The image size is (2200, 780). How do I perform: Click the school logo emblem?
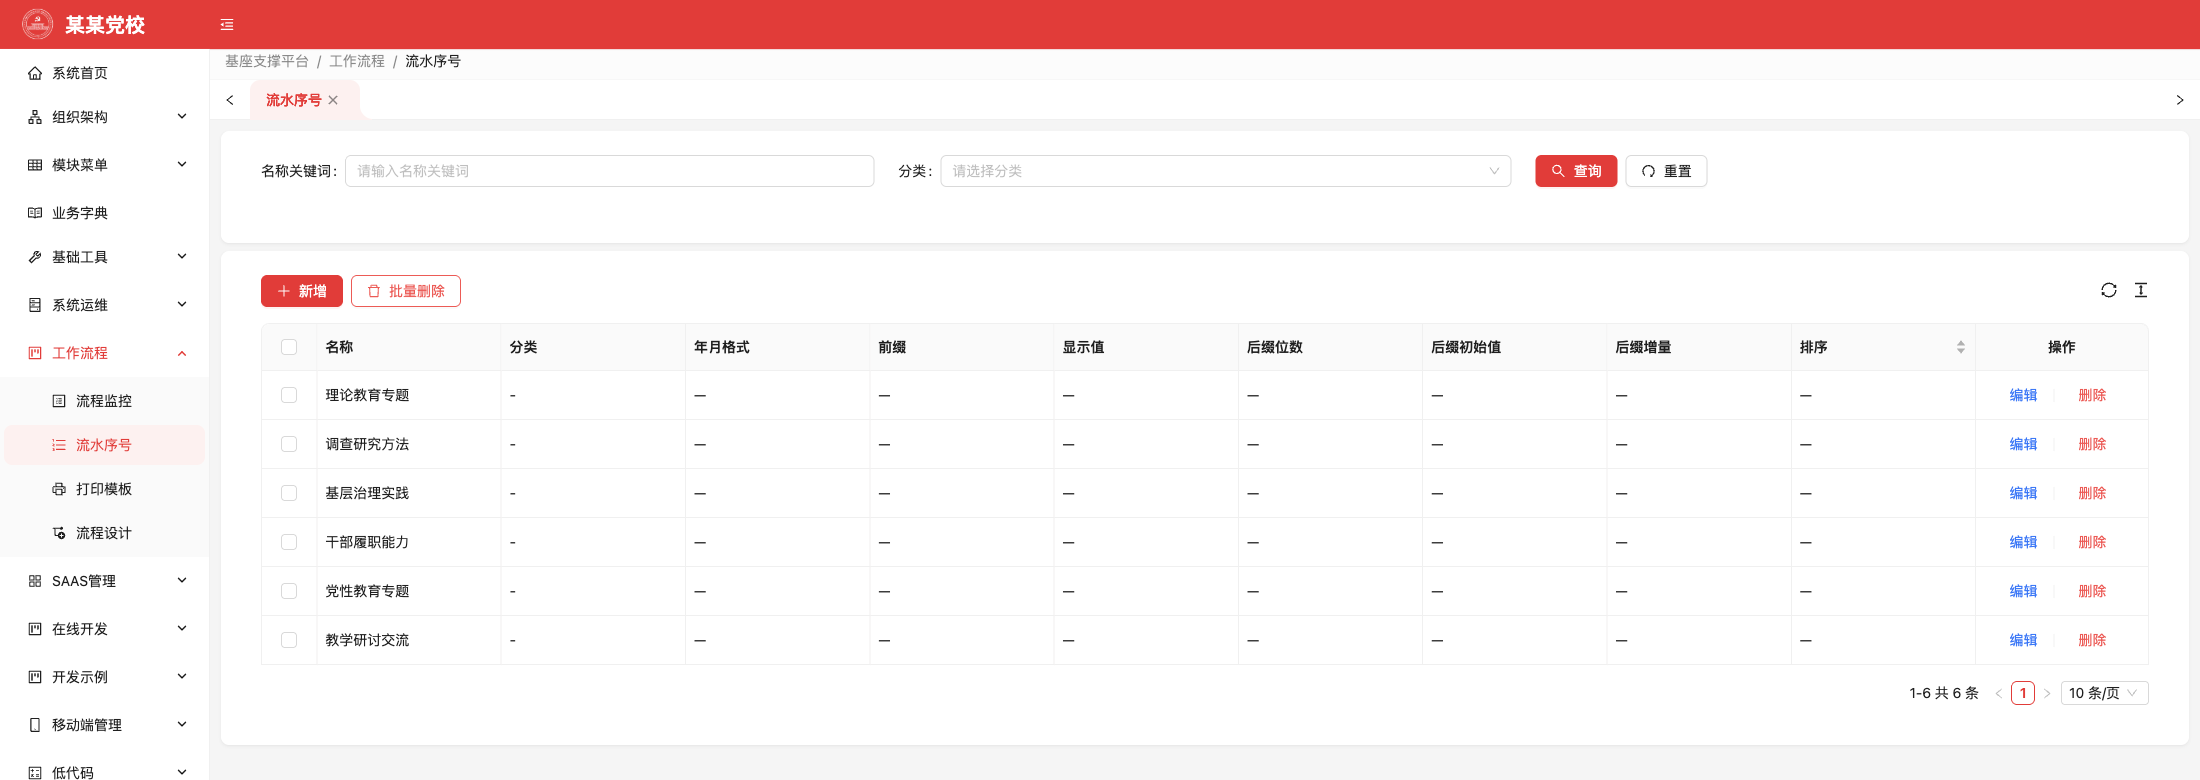38,24
